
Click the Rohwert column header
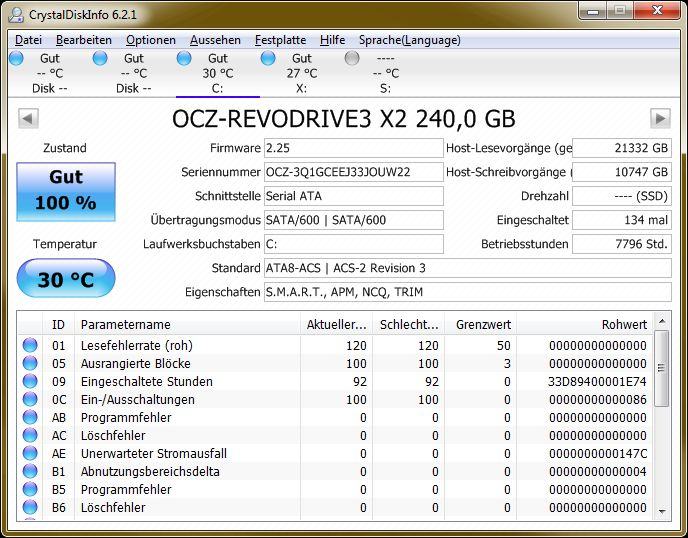pos(585,324)
